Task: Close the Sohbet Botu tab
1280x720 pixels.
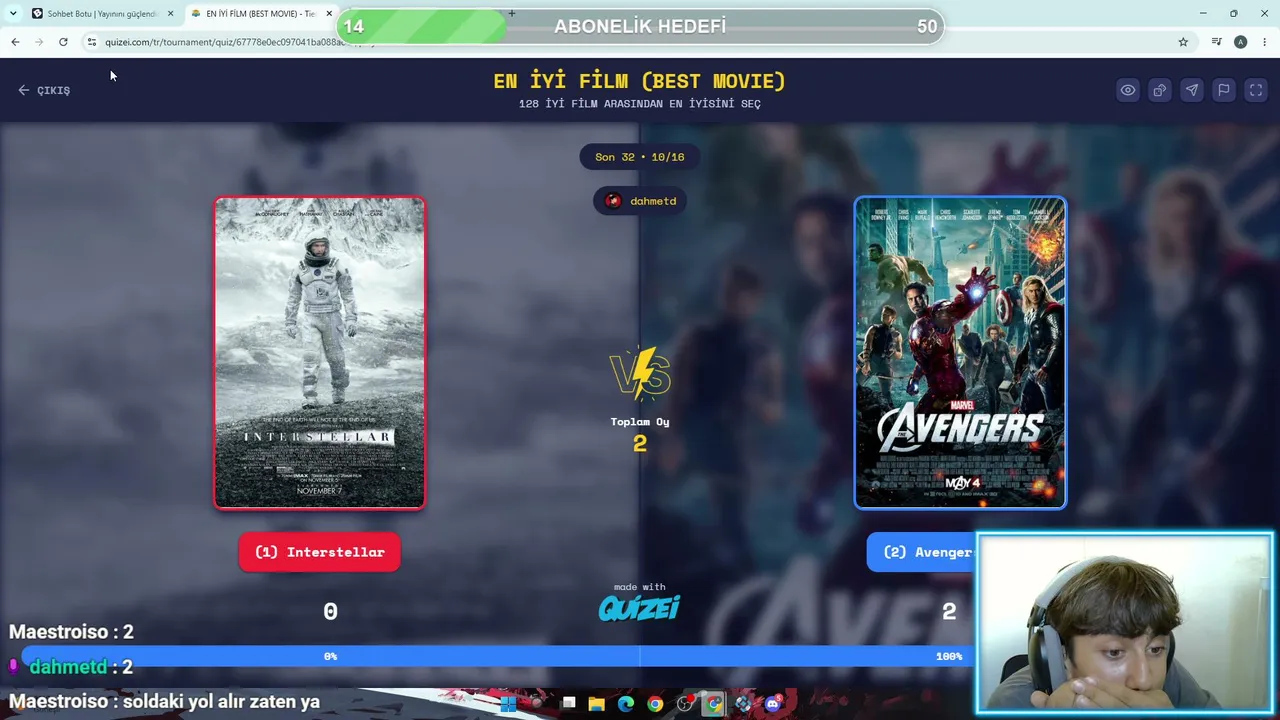Action: tap(170, 14)
